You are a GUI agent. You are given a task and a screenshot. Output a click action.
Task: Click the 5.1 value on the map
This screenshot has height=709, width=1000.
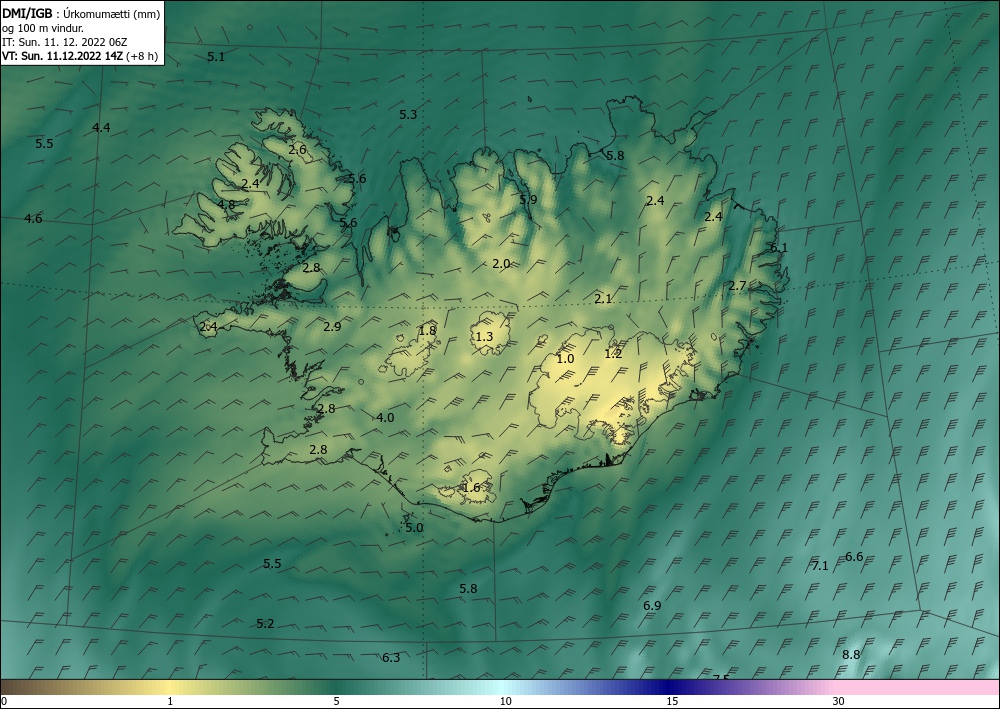(x=216, y=57)
